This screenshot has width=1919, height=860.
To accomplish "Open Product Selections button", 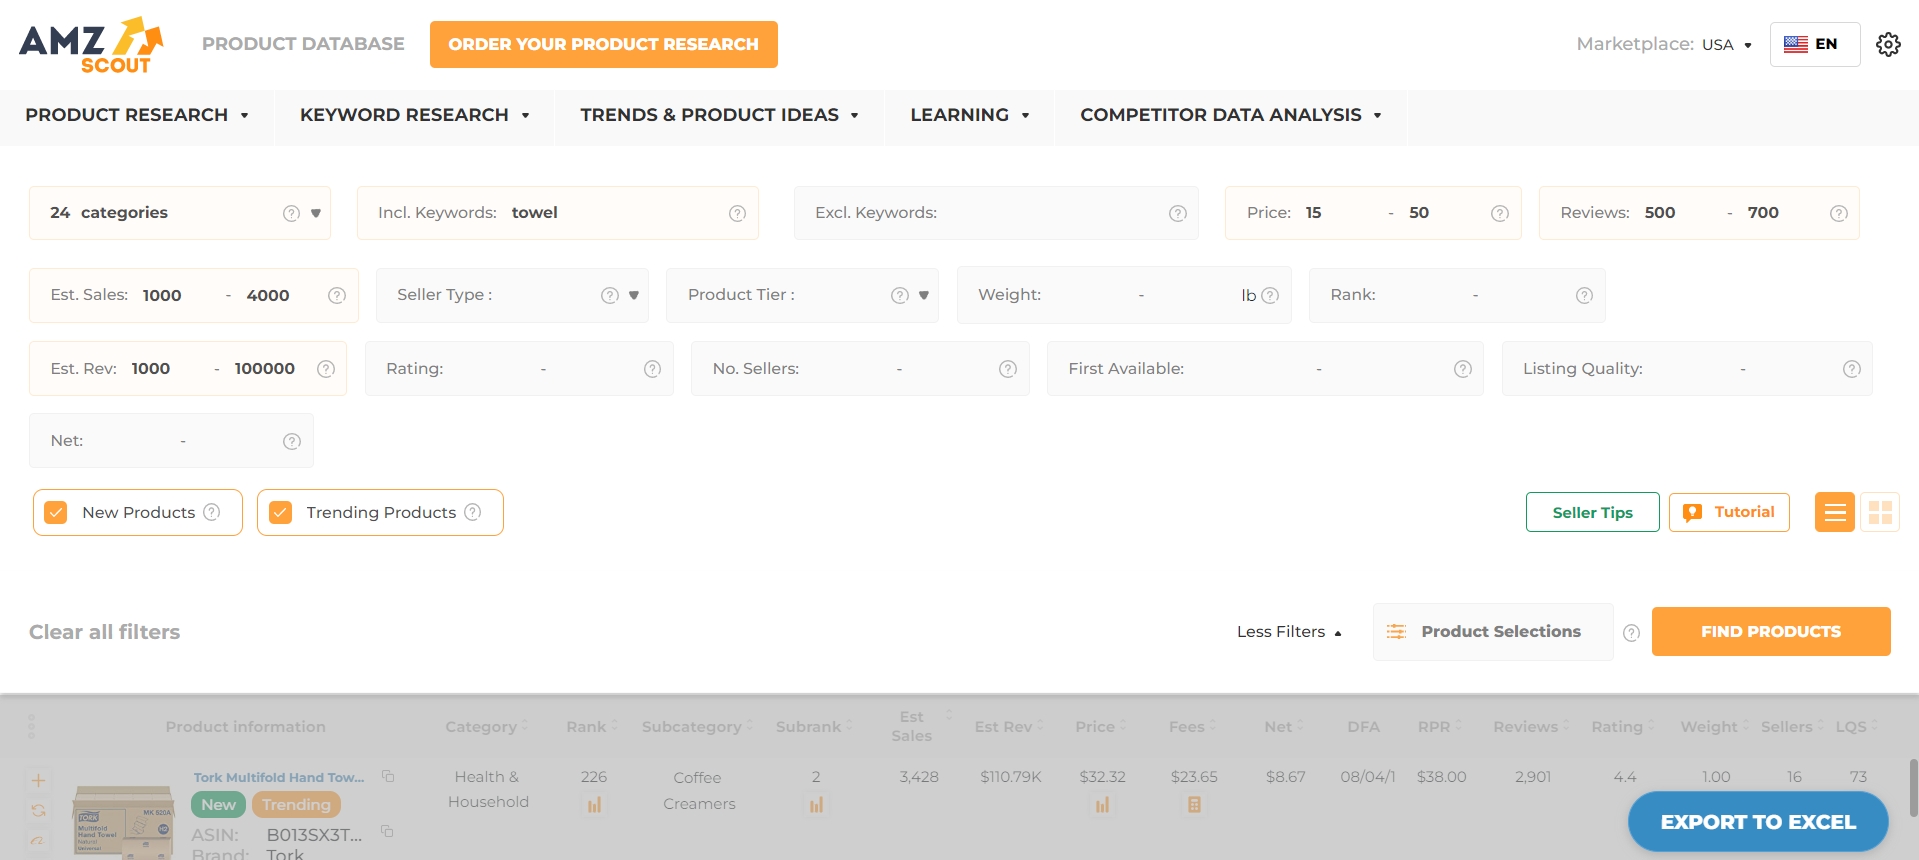I will 1493,632.
